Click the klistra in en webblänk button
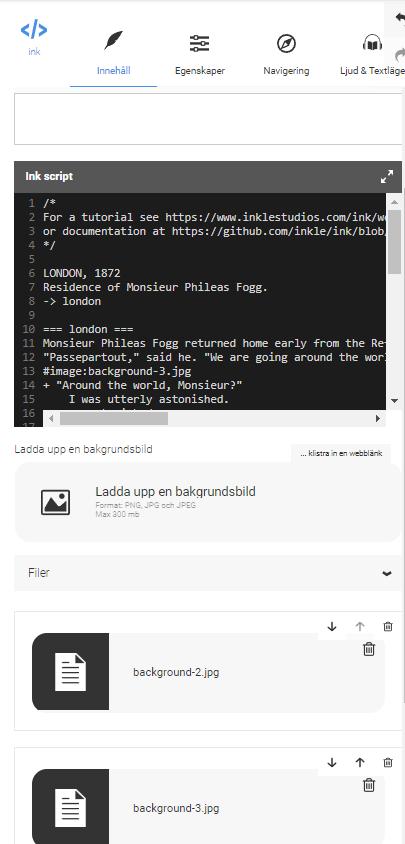 pos(341,453)
